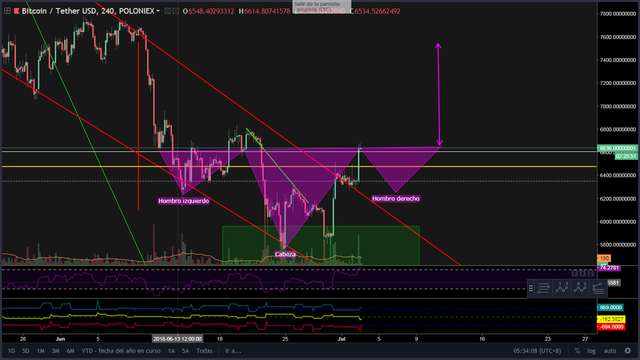Open the 'Ir a...' go-to date dialog
The height and width of the screenshot is (360, 640).
(x=233, y=351)
